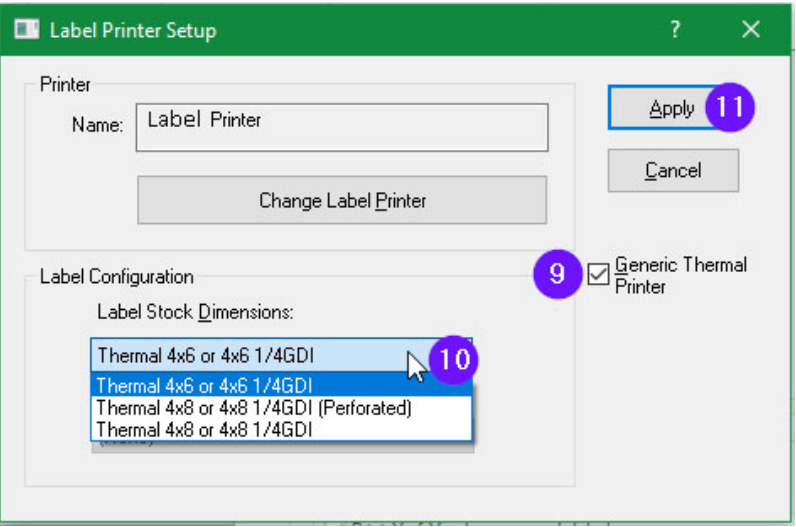Close the Label Printer Setup window
The height and width of the screenshot is (527, 796).
click(x=751, y=29)
